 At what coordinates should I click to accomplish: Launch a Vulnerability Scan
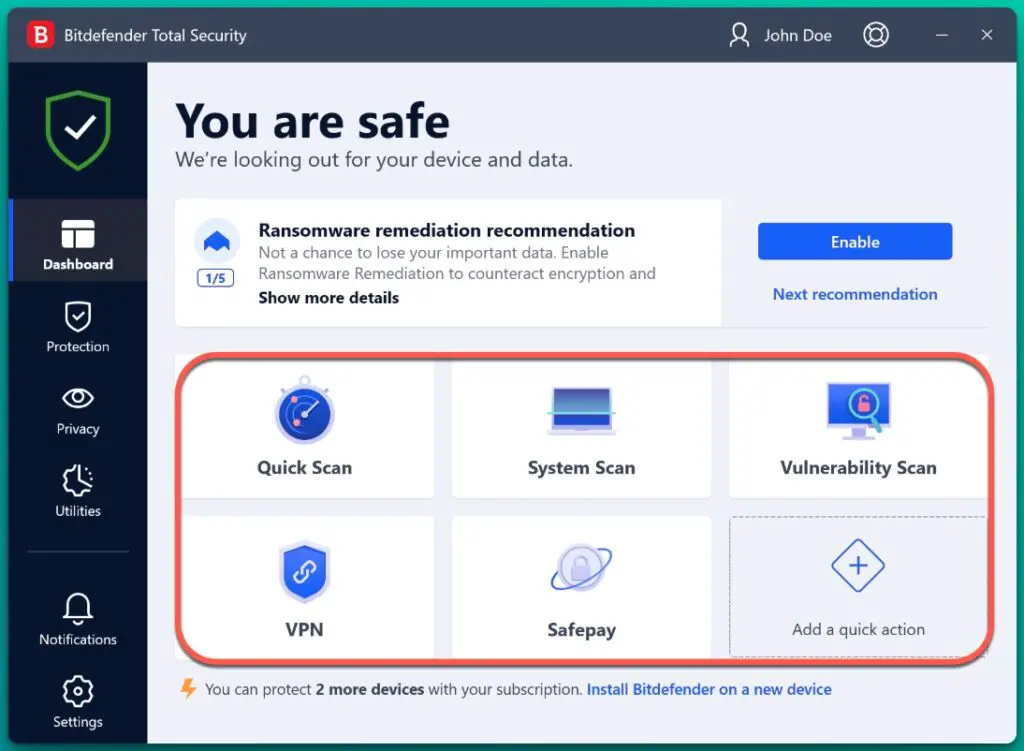[857, 428]
